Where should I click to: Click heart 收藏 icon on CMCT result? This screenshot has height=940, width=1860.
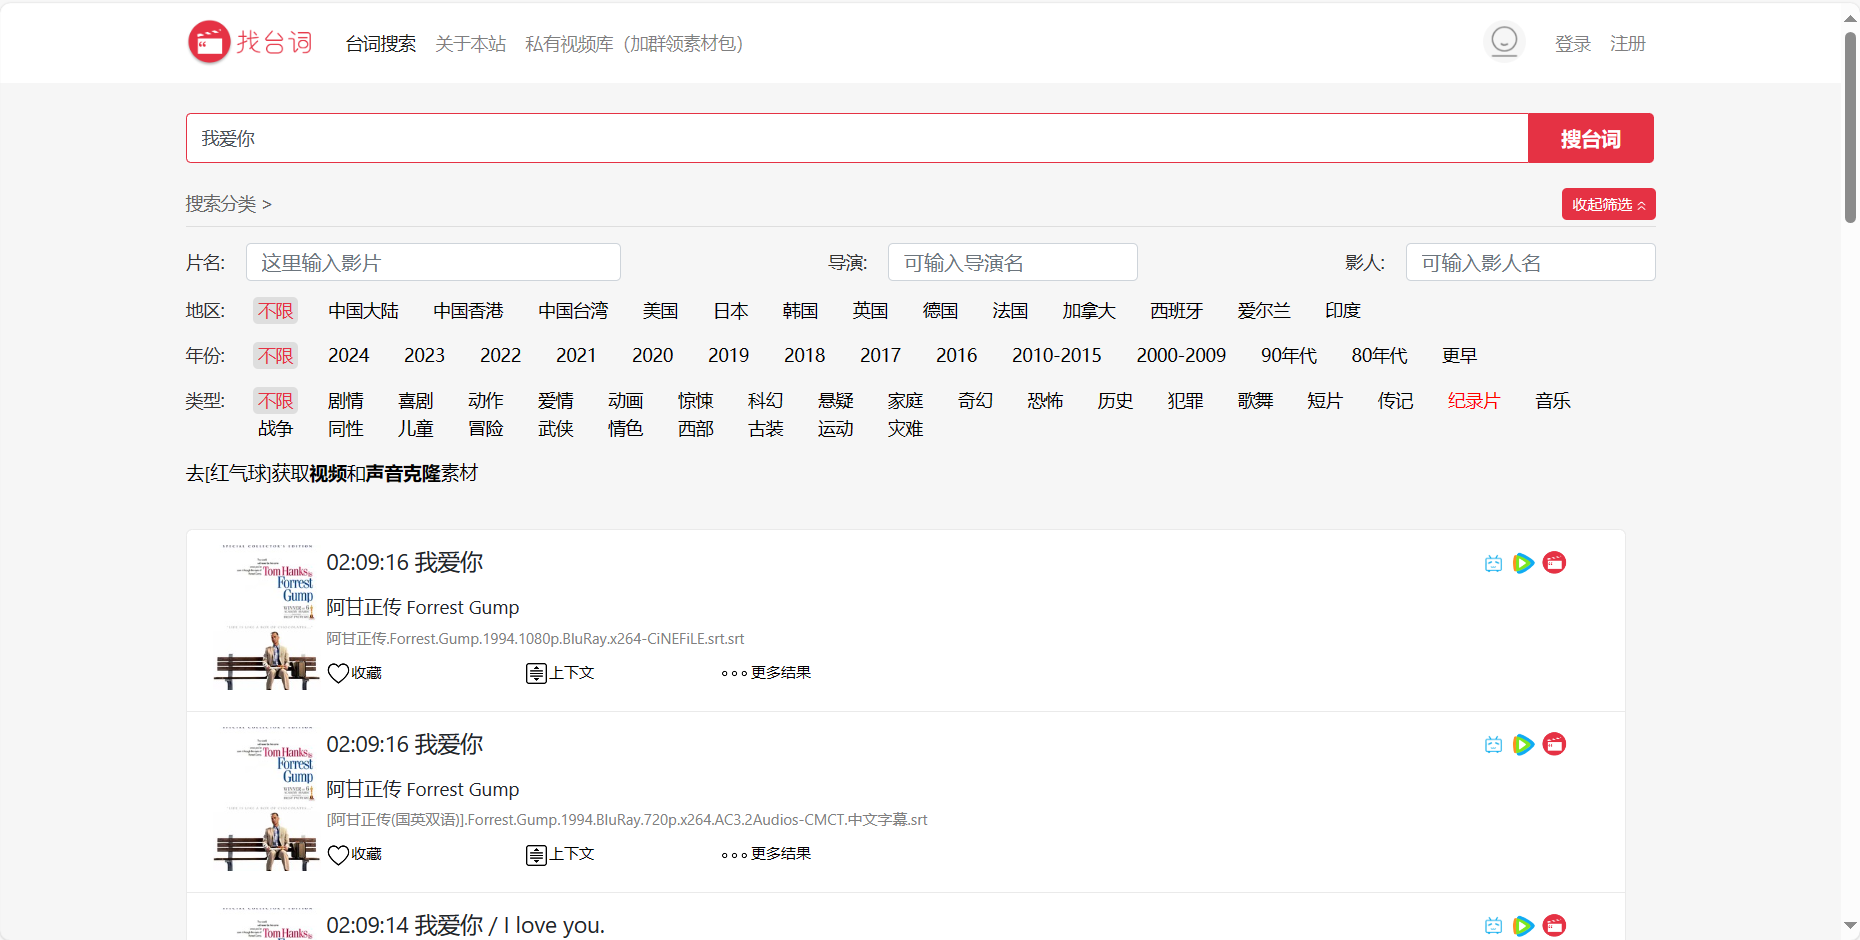338,854
